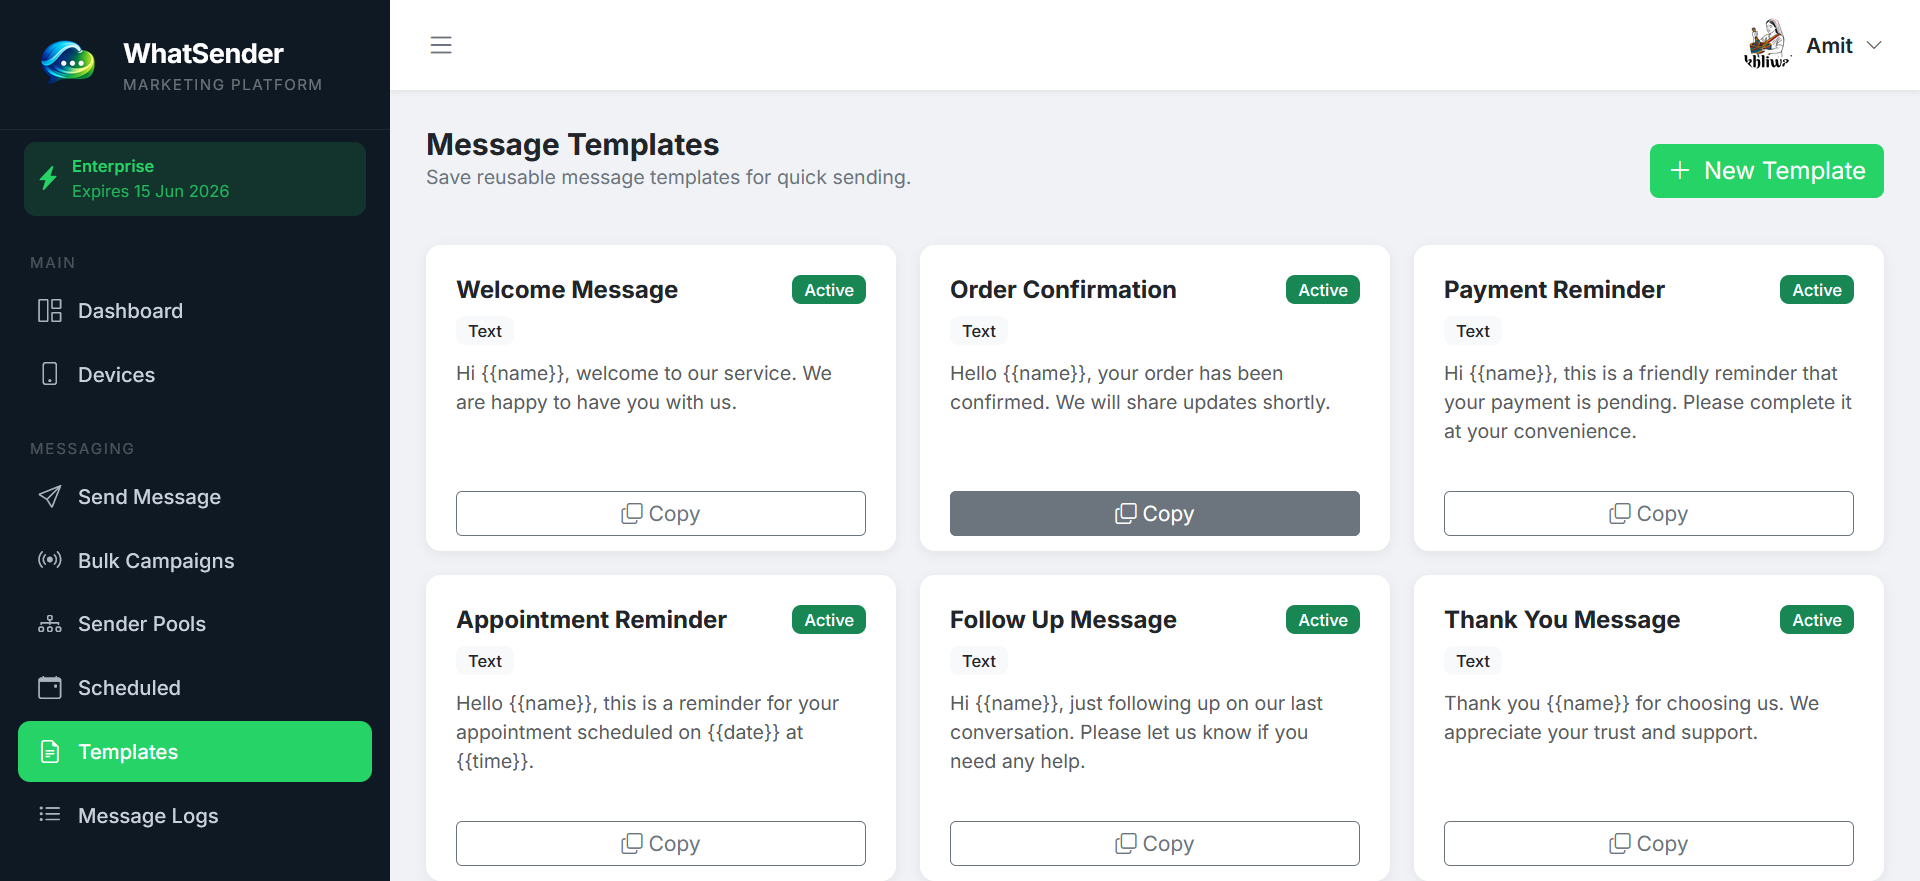
Task: Click the Thank You Message body text
Action: (1631, 718)
